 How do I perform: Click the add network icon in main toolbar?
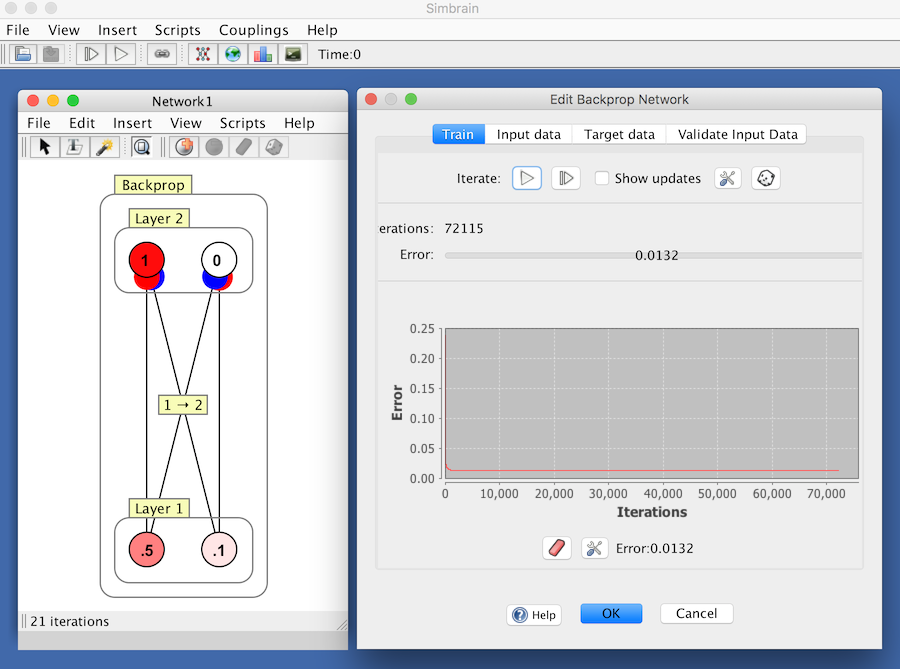coord(203,54)
